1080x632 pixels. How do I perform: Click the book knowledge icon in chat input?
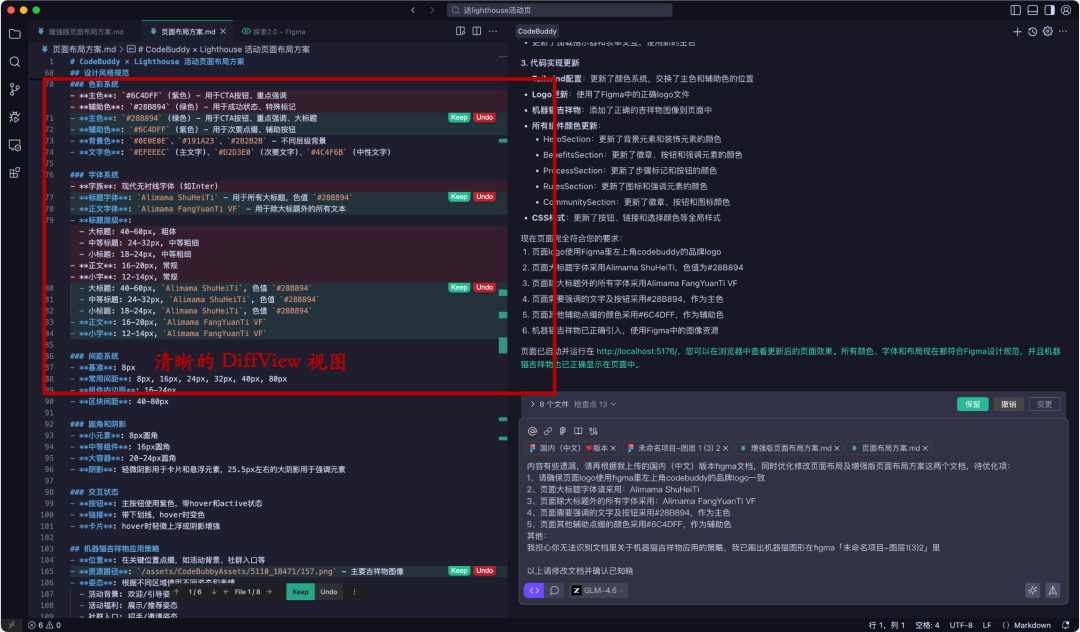click(x=578, y=431)
